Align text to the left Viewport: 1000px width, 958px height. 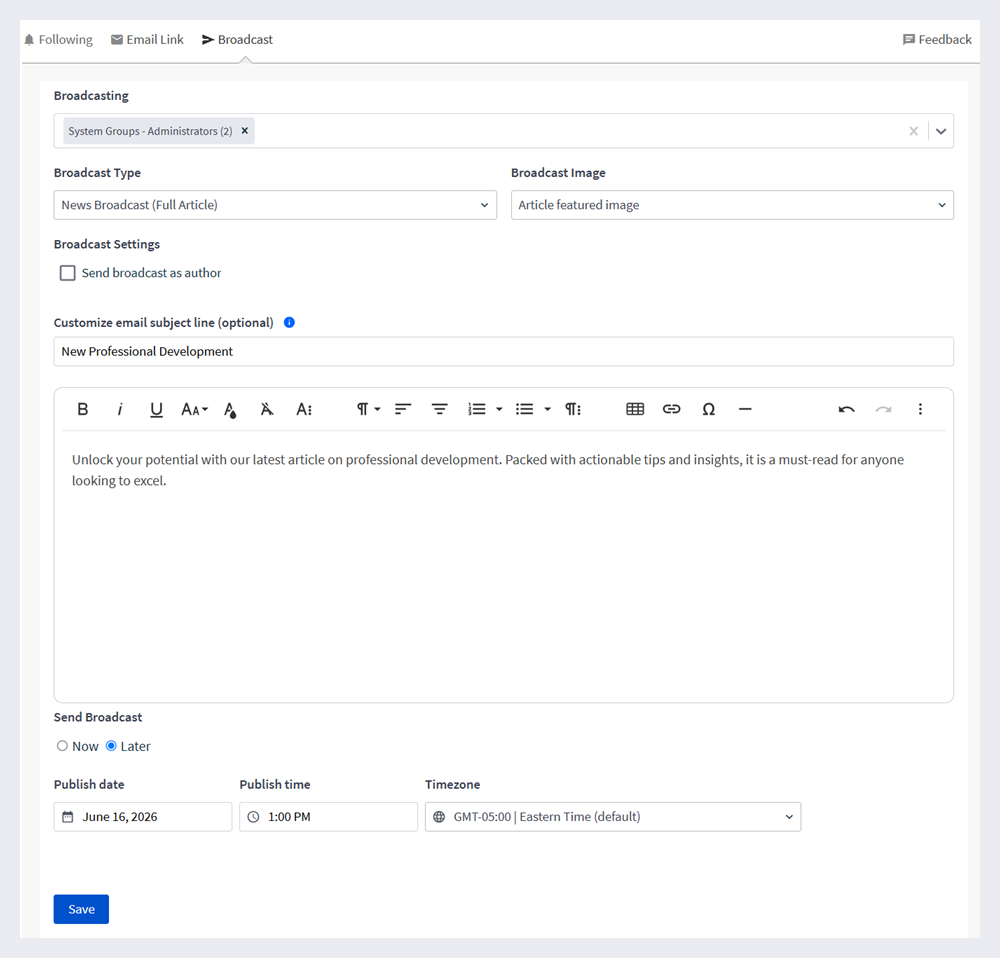pyautogui.click(x=402, y=409)
